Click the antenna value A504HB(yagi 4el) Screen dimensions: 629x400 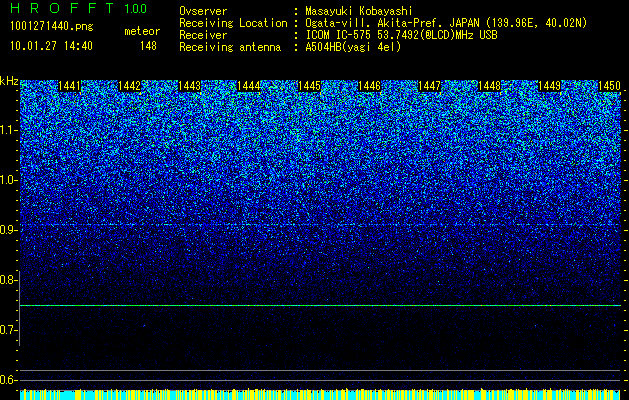353,47
